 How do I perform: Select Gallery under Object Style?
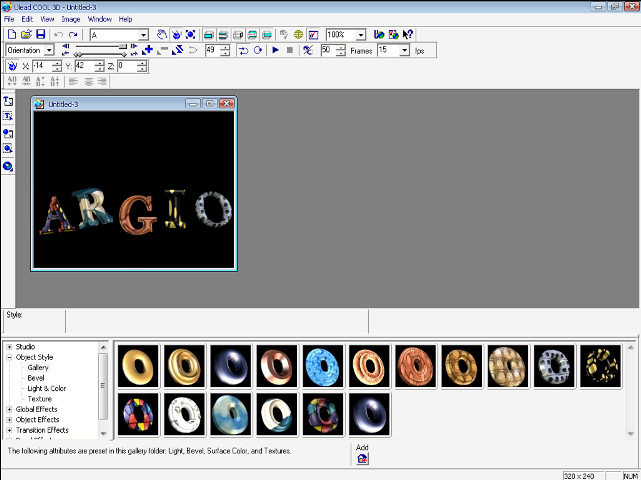pos(38,368)
